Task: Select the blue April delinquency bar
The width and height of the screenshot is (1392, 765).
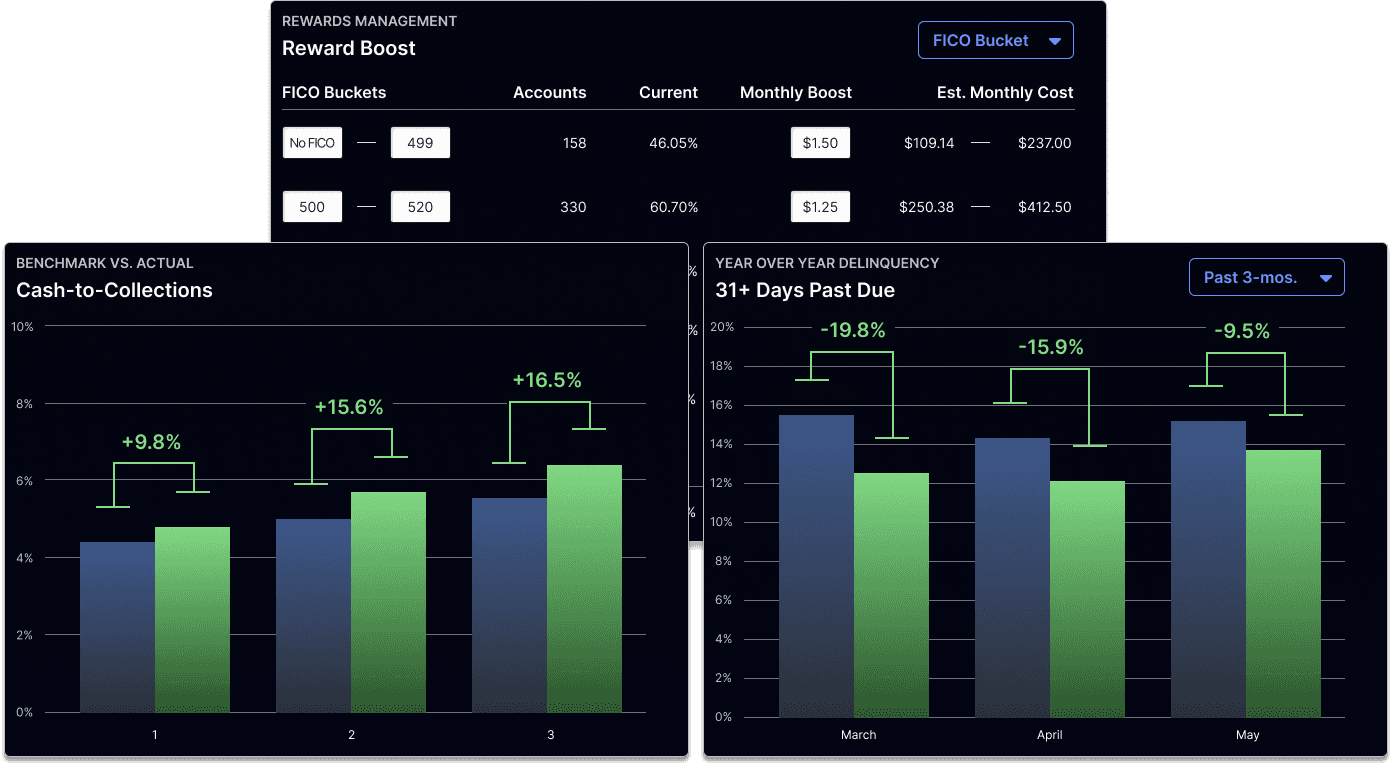Action: click(x=1012, y=577)
